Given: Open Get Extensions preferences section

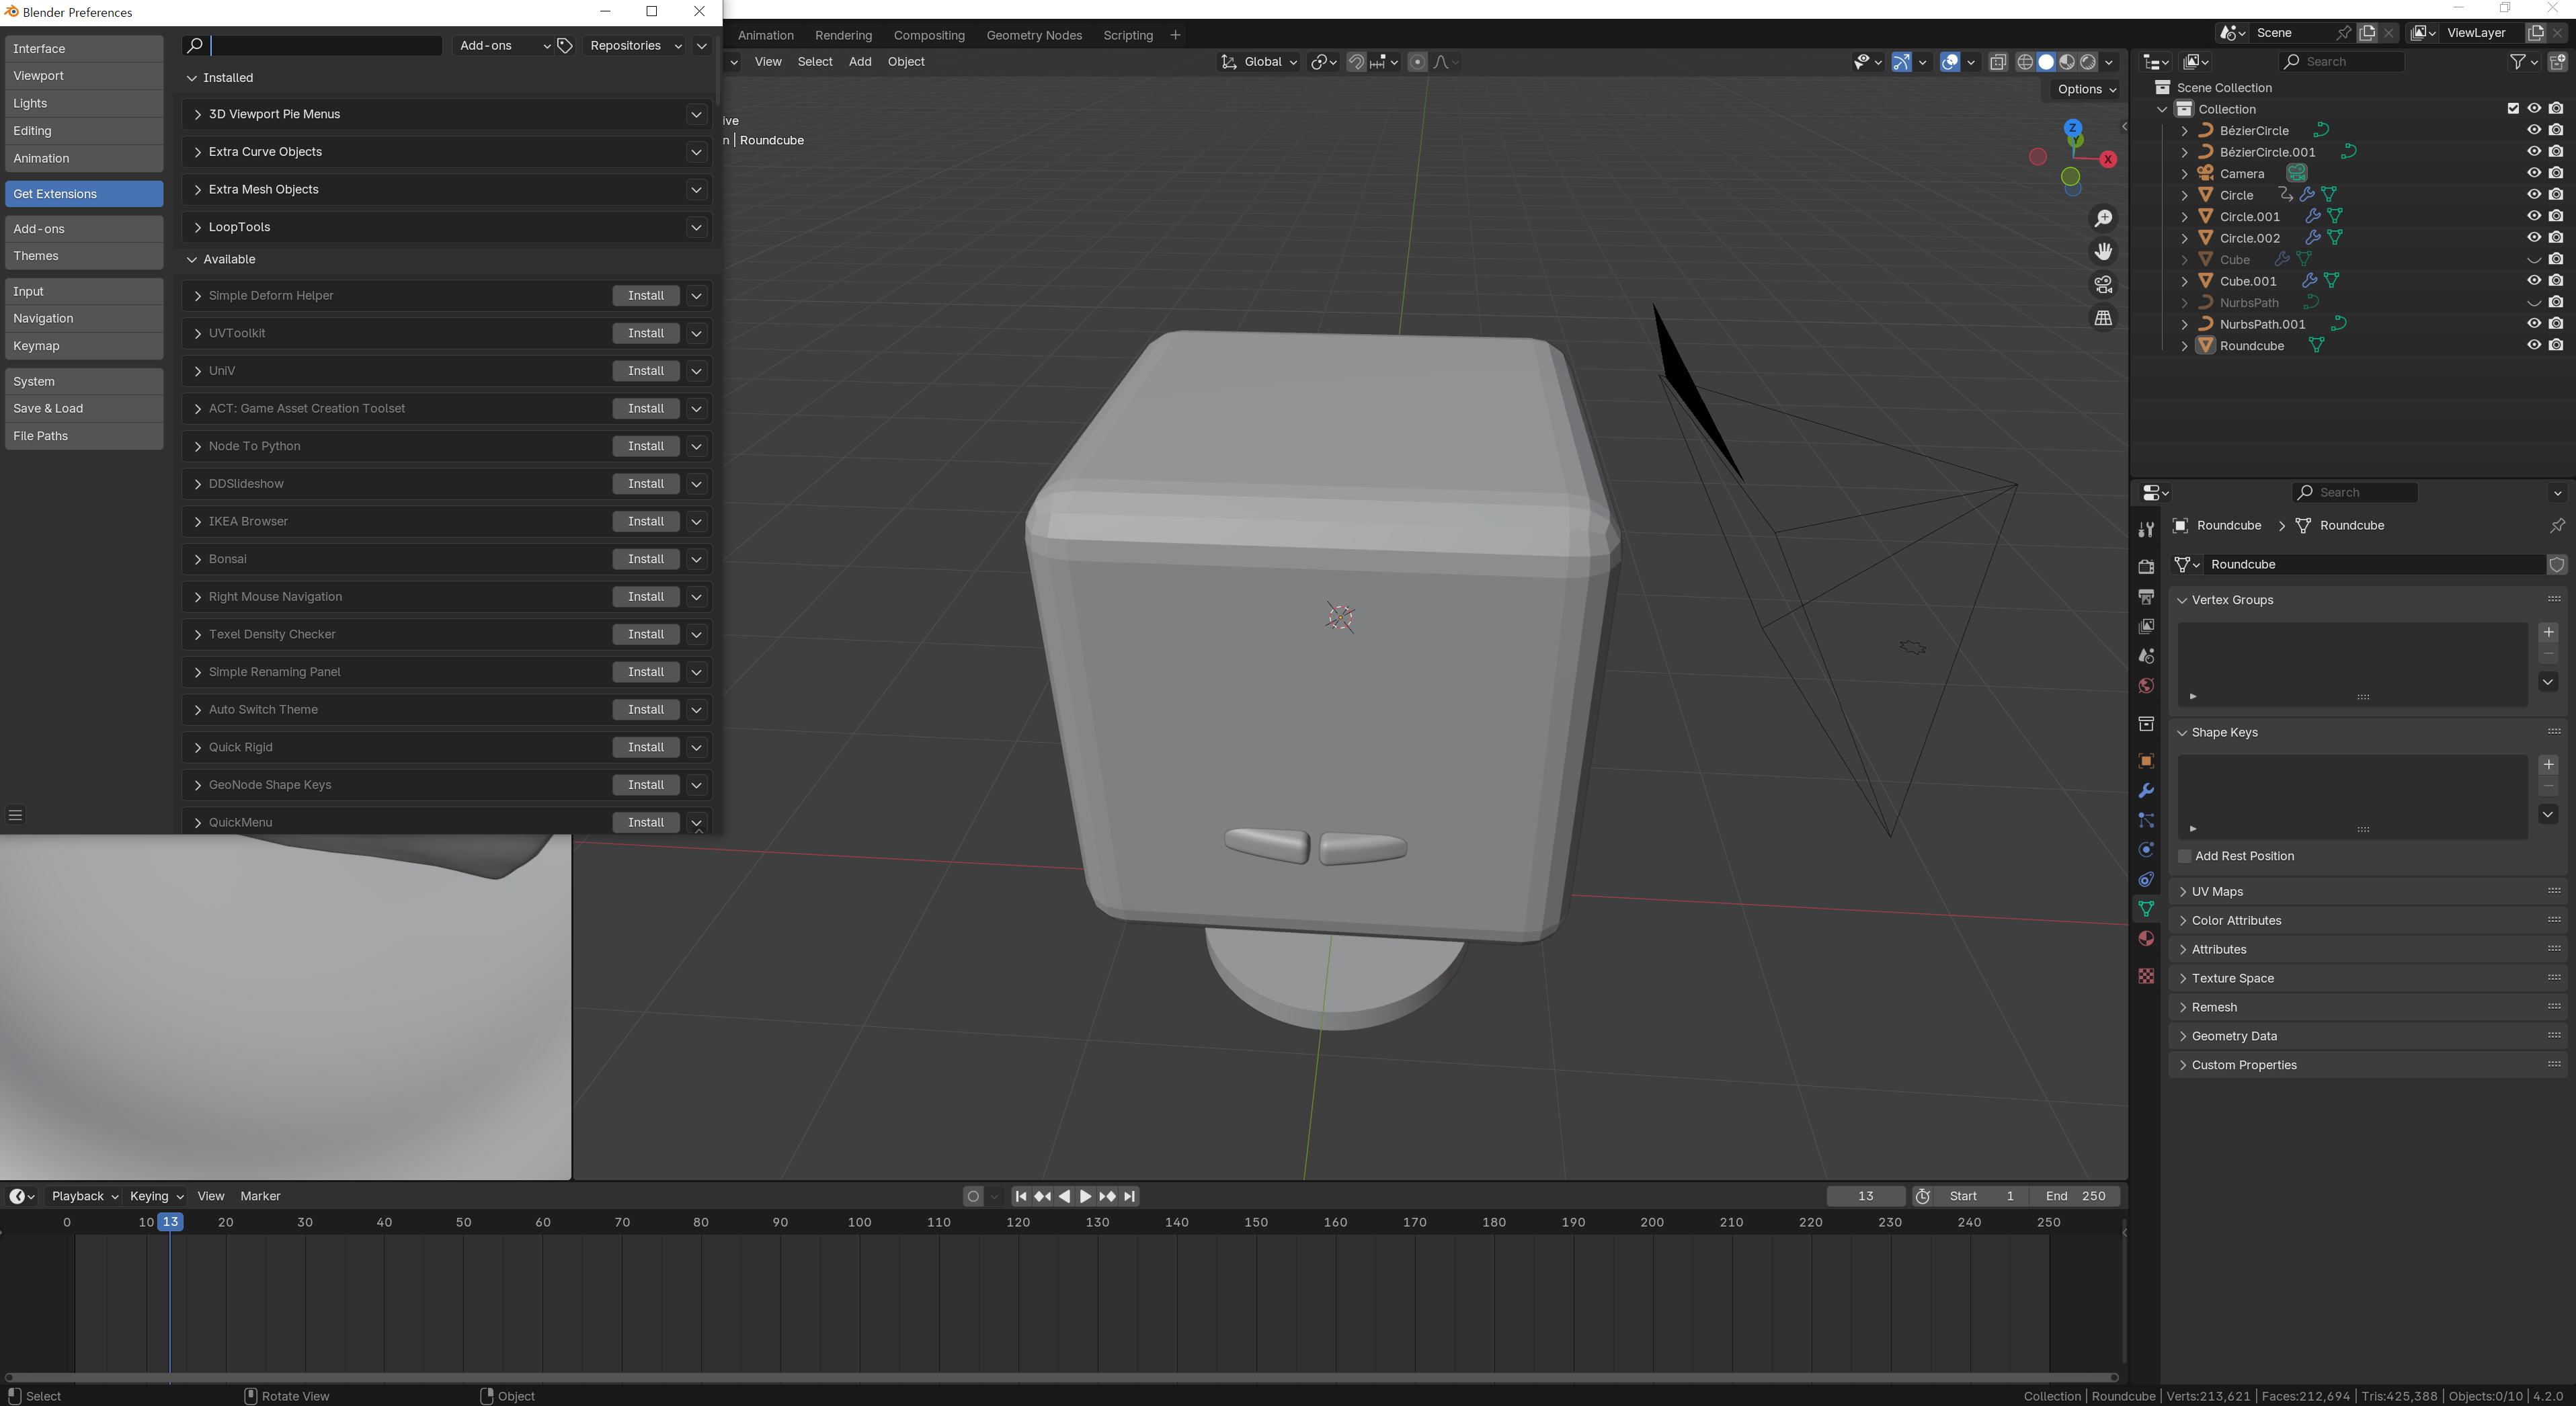Looking at the screenshot, I should 84,194.
